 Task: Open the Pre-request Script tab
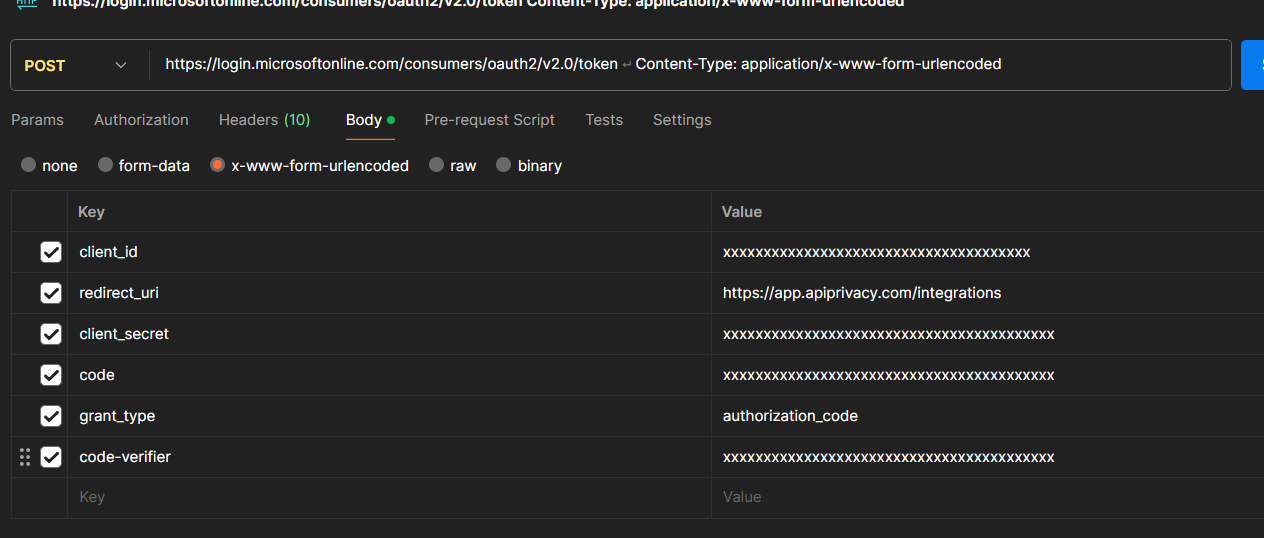(489, 120)
